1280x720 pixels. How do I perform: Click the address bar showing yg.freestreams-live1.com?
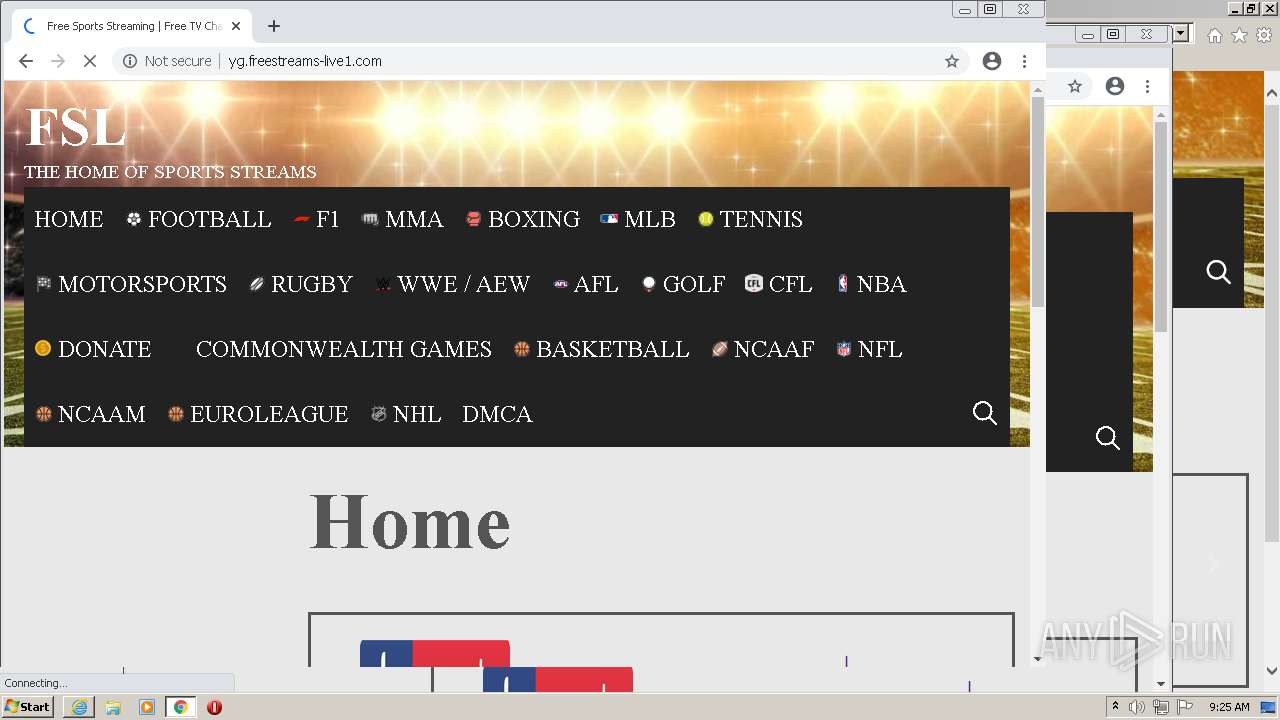click(540, 61)
